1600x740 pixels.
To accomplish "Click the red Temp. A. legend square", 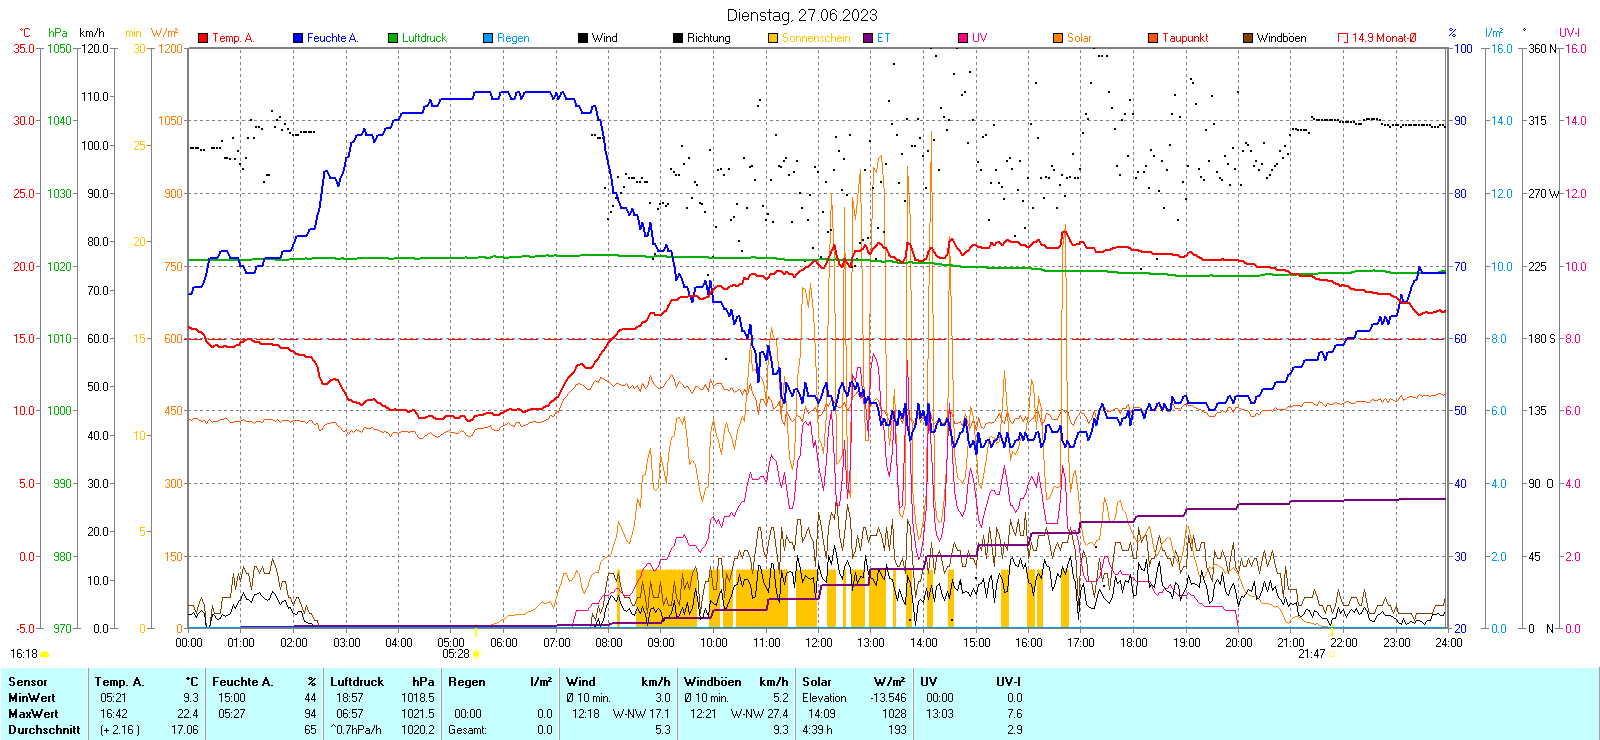I will tap(203, 38).
